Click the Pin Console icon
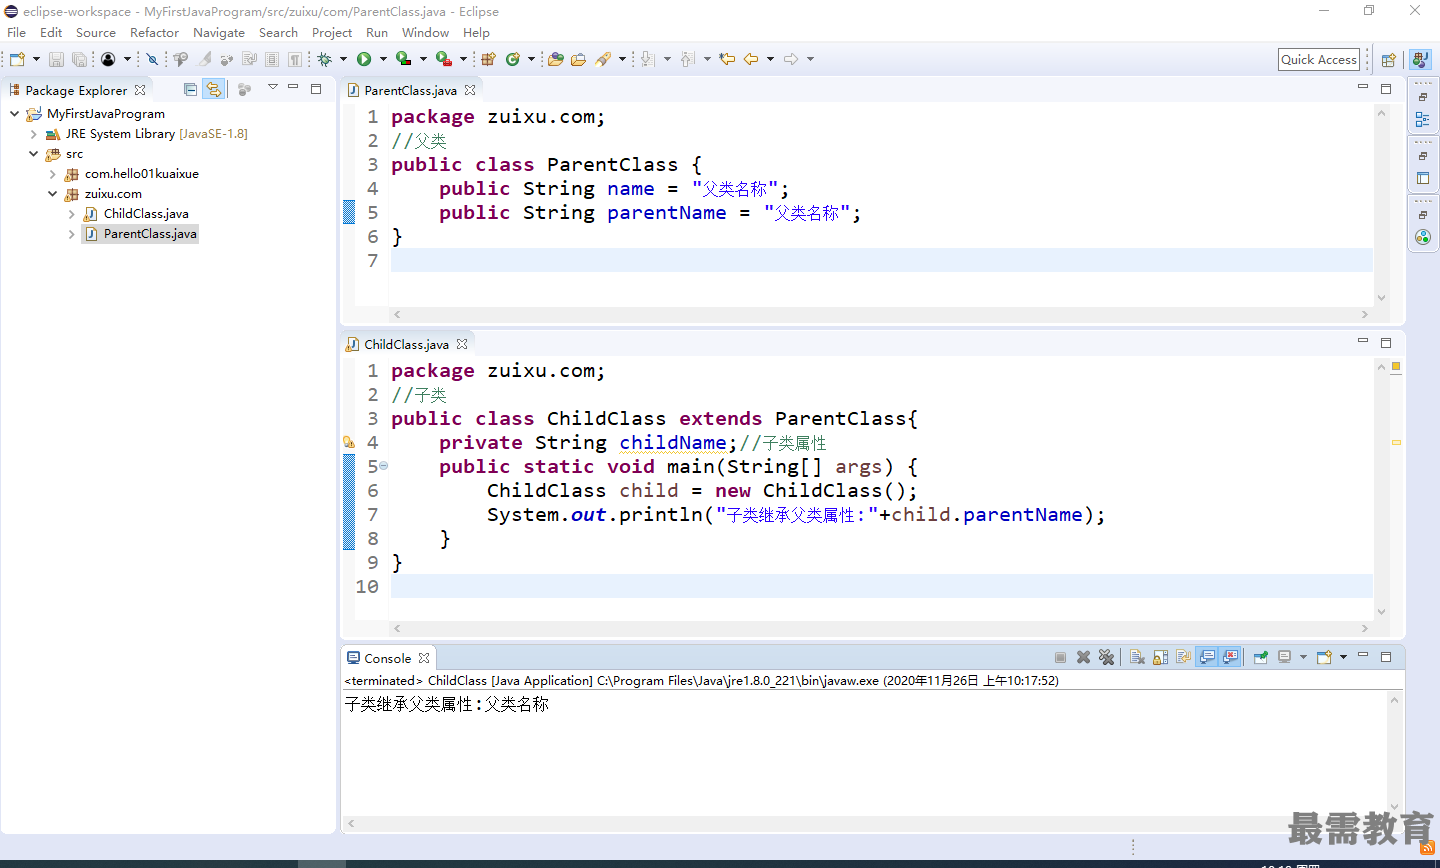Image resolution: width=1440 pixels, height=868 pixels. coord(1261,657)
